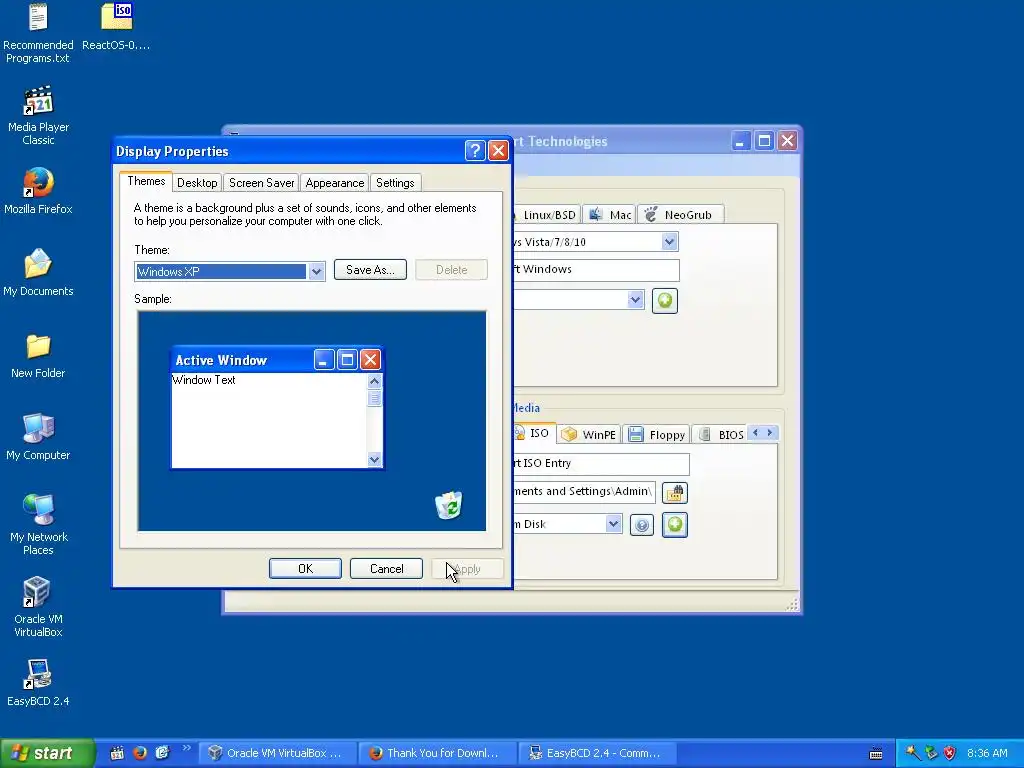Click the taskbar clock showing 8:36 AM
The height and width of the screenshot is (768, 1024).
[x=987, y=753]
